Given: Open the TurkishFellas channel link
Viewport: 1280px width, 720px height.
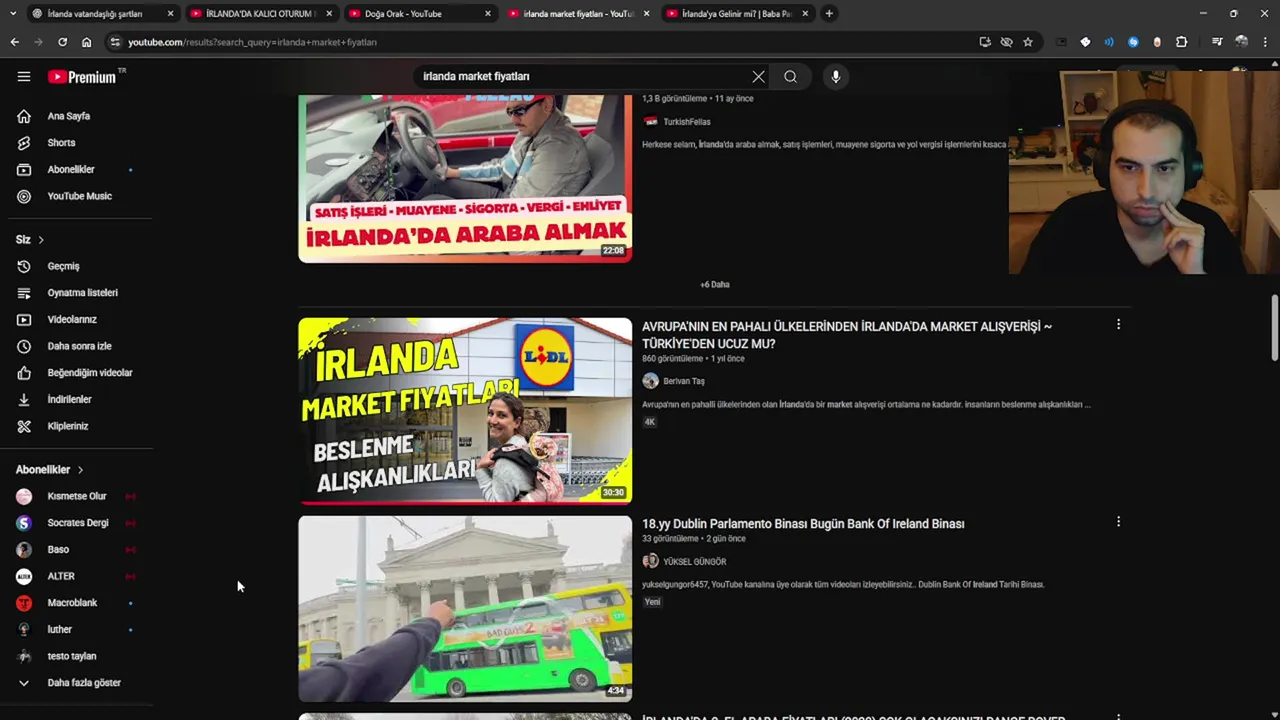Looking at the screenshot, I should [x=686, y=122].
